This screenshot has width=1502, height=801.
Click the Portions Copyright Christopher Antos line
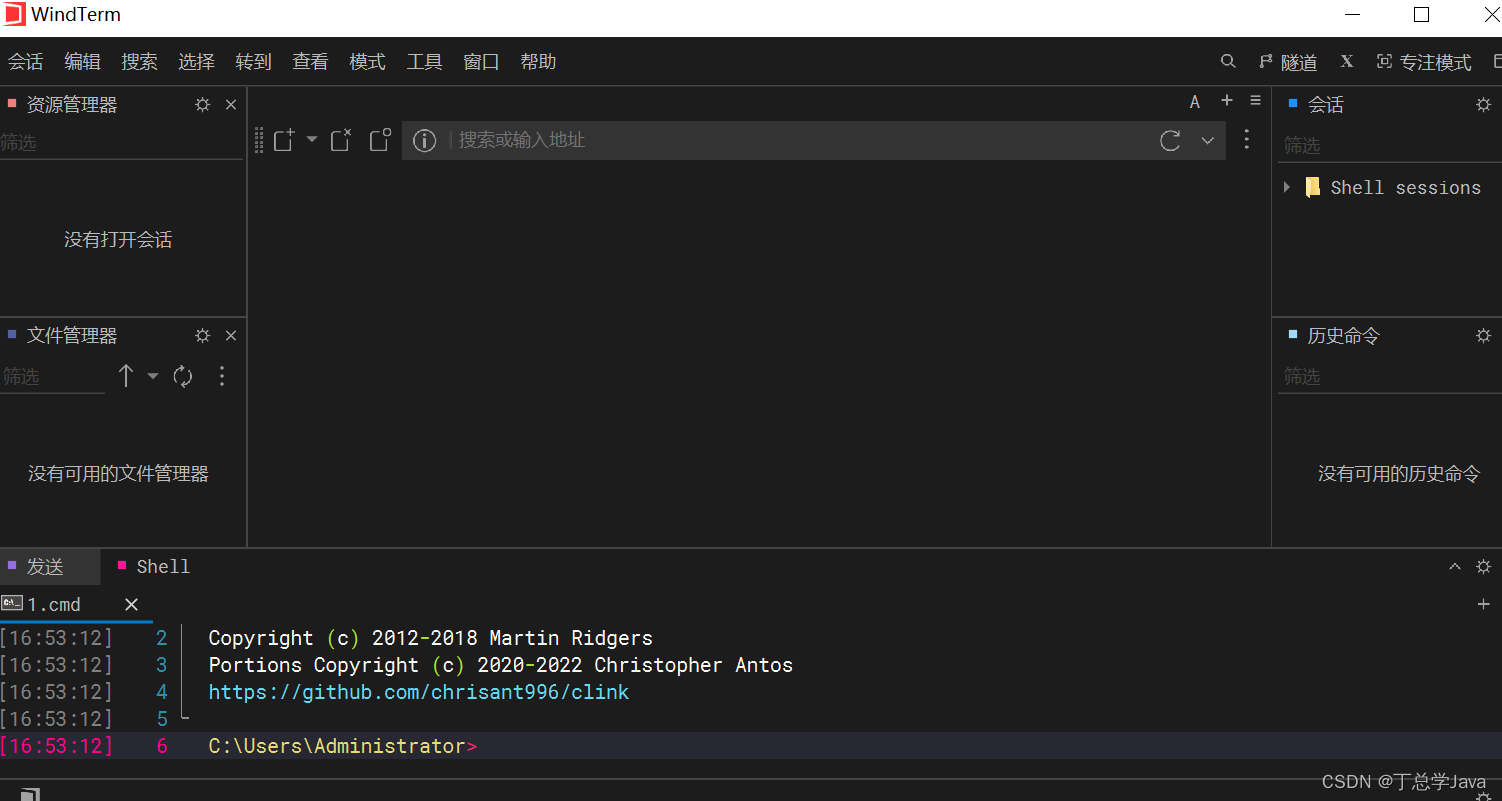(x=501, y=665)
